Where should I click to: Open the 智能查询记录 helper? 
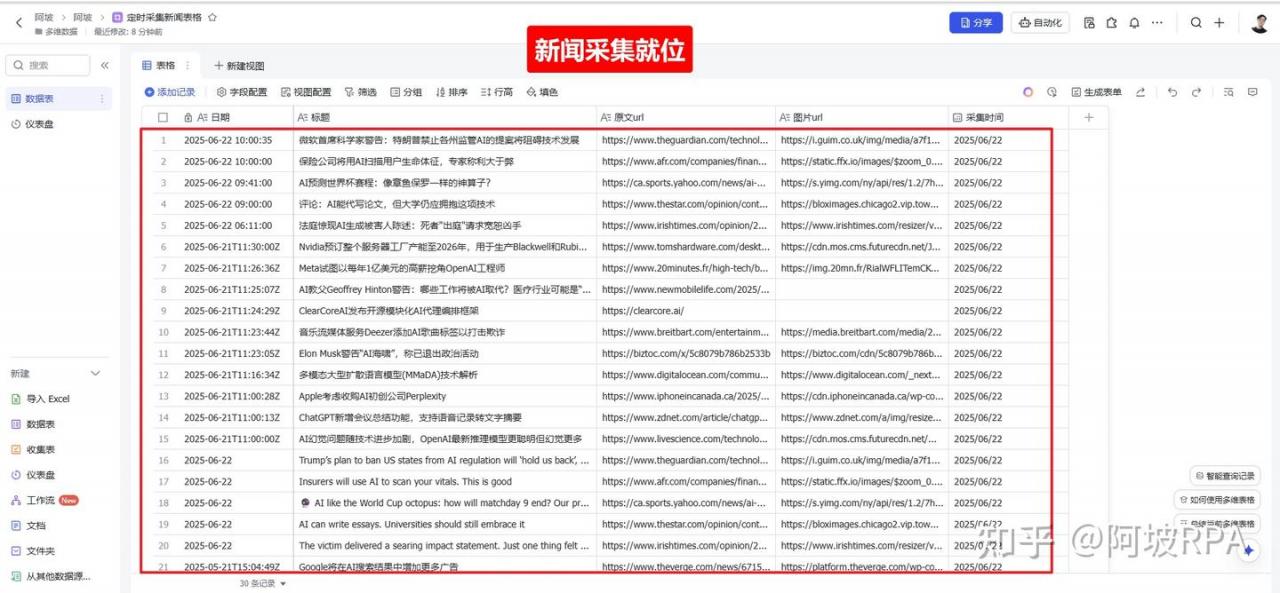(x=1225, y=476)
